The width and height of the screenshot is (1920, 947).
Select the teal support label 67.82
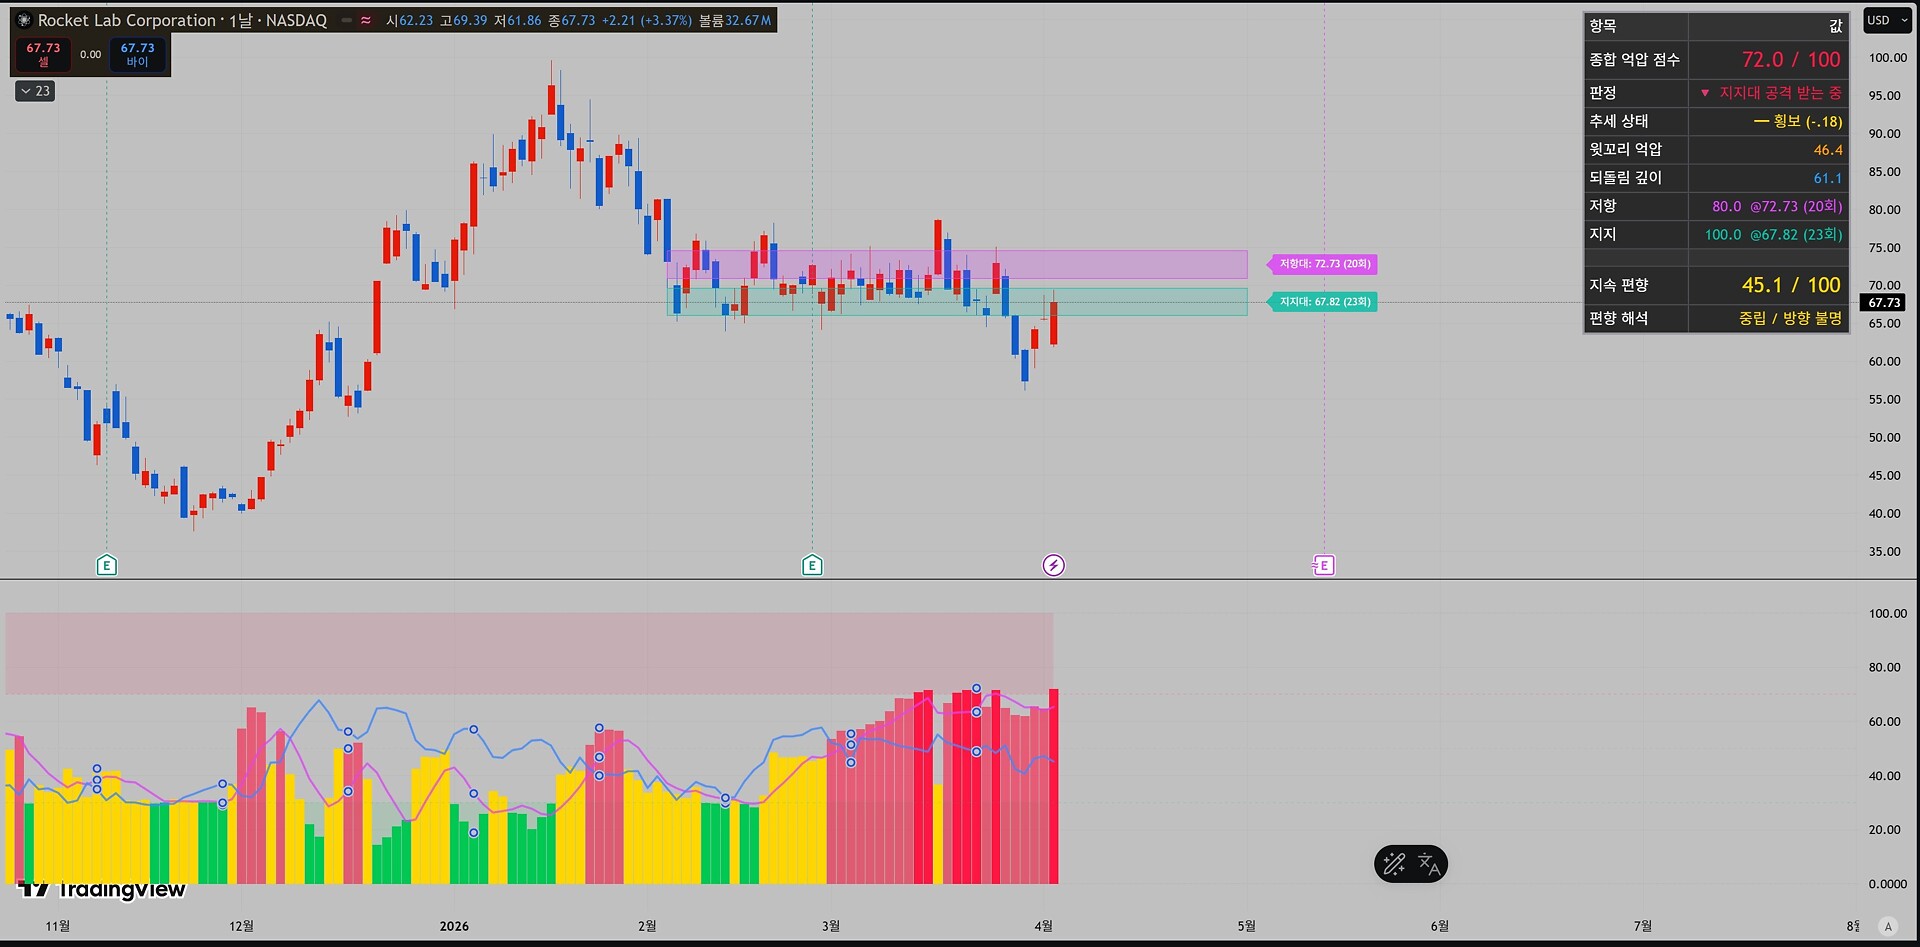(x=1322, y=302)
